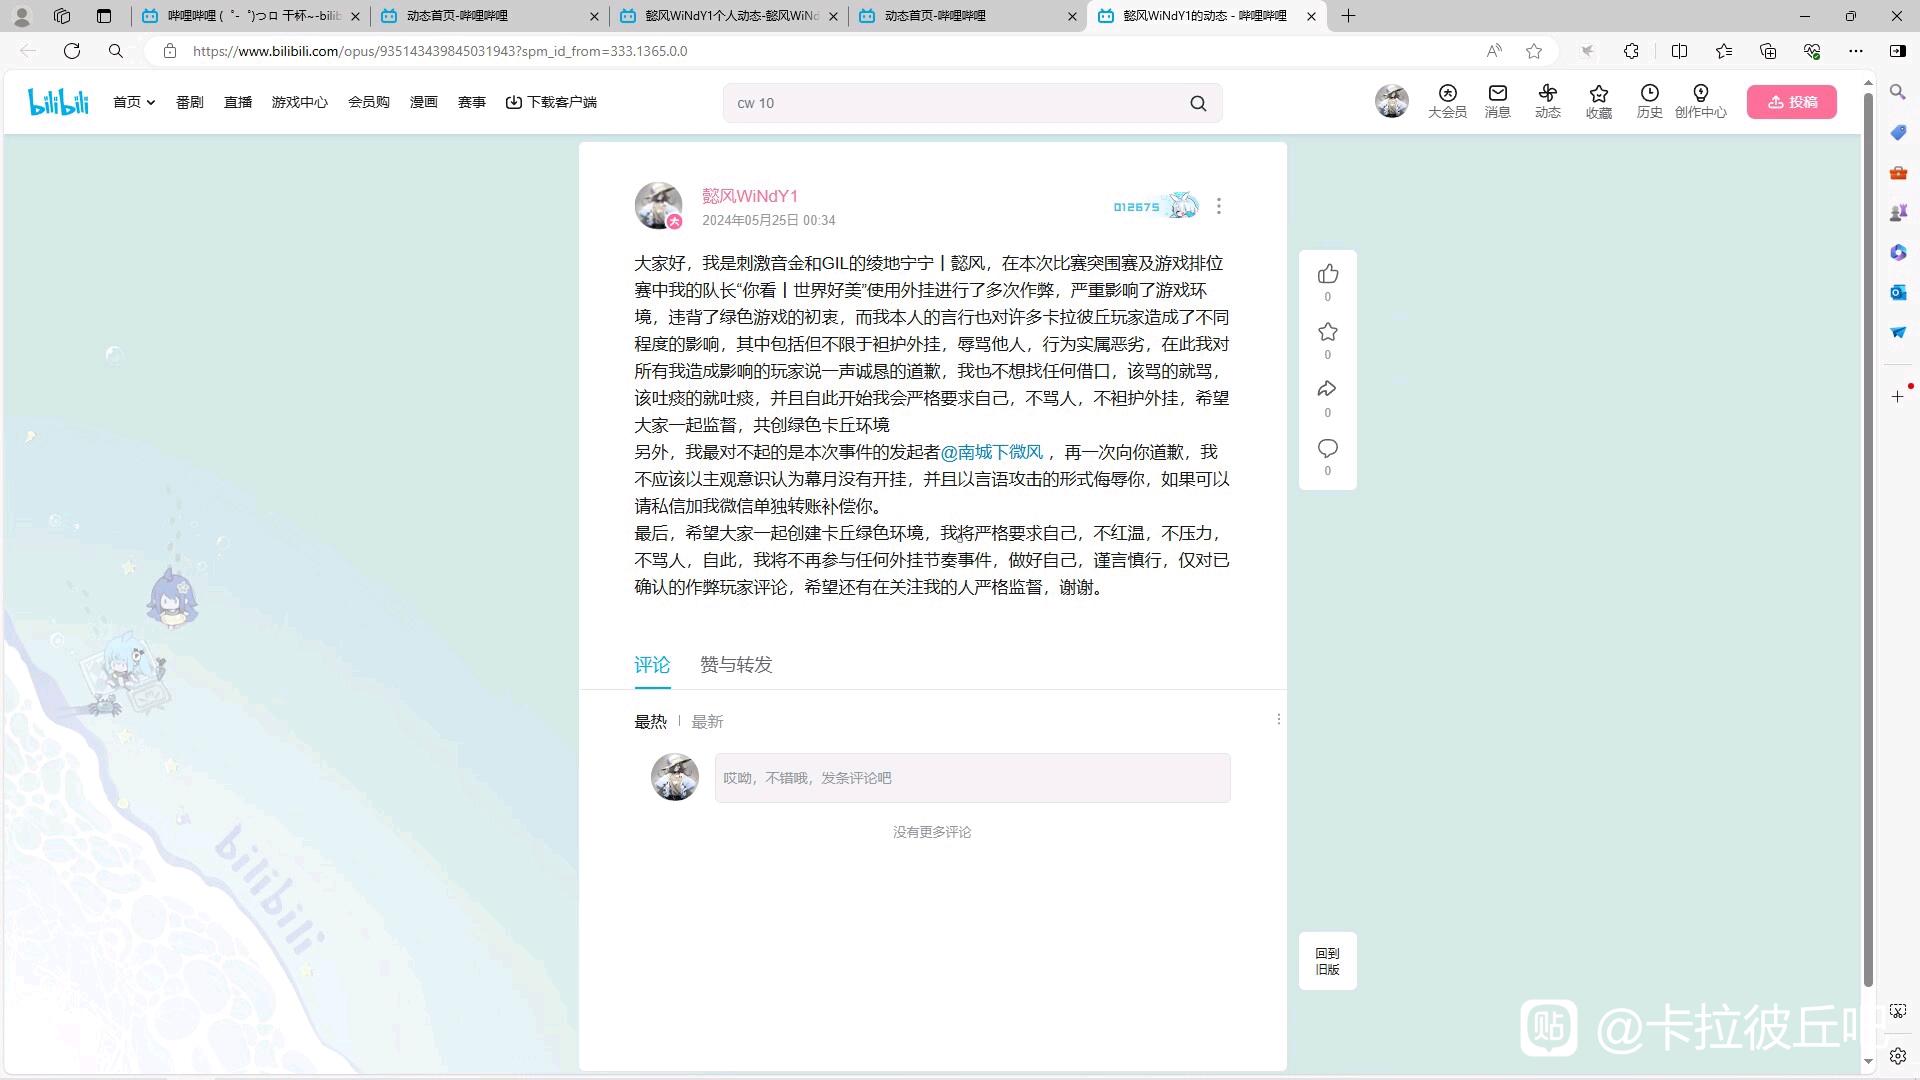Open 番剧 navigation item

[x=190, y=102]
